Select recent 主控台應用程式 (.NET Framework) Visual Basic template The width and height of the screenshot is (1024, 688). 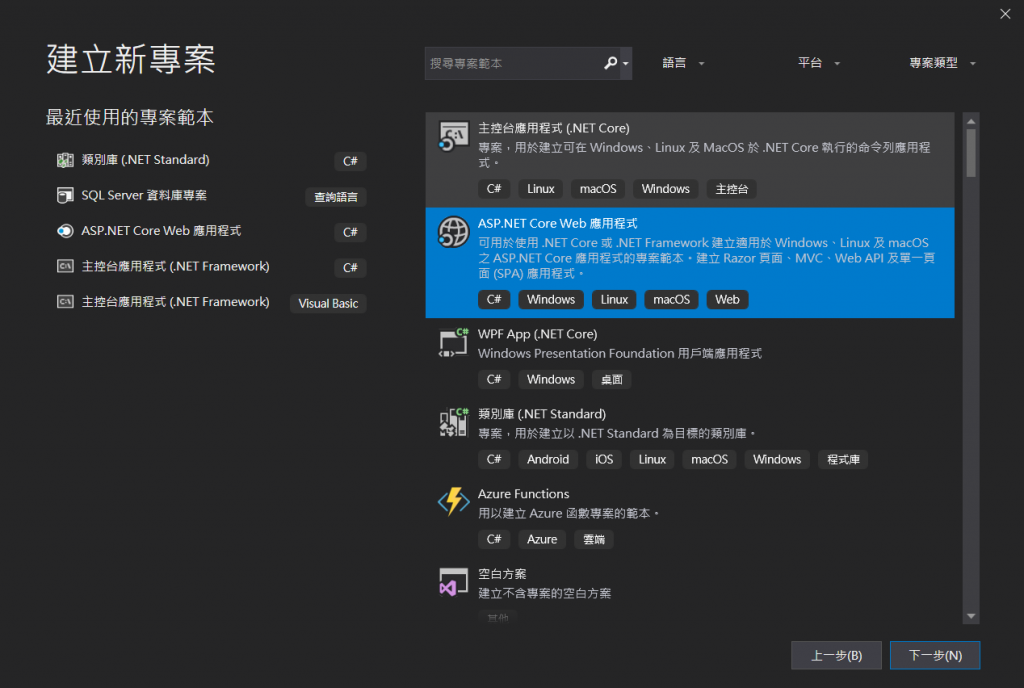click(x=175, y=302)
